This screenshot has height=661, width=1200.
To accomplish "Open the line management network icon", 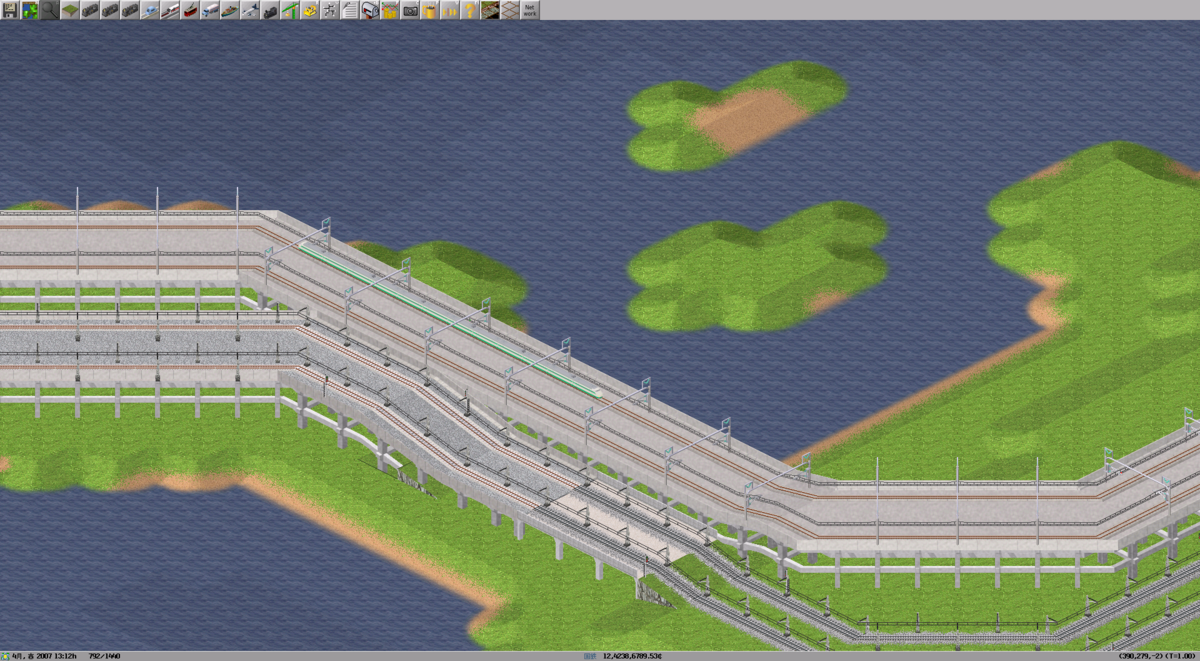I will 330,10.
